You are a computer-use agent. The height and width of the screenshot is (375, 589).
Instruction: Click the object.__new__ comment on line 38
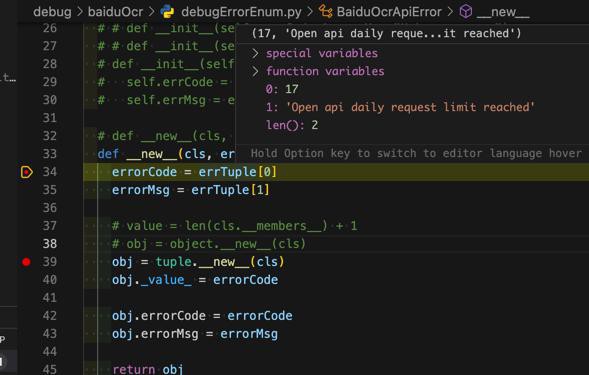pos(209,244)
